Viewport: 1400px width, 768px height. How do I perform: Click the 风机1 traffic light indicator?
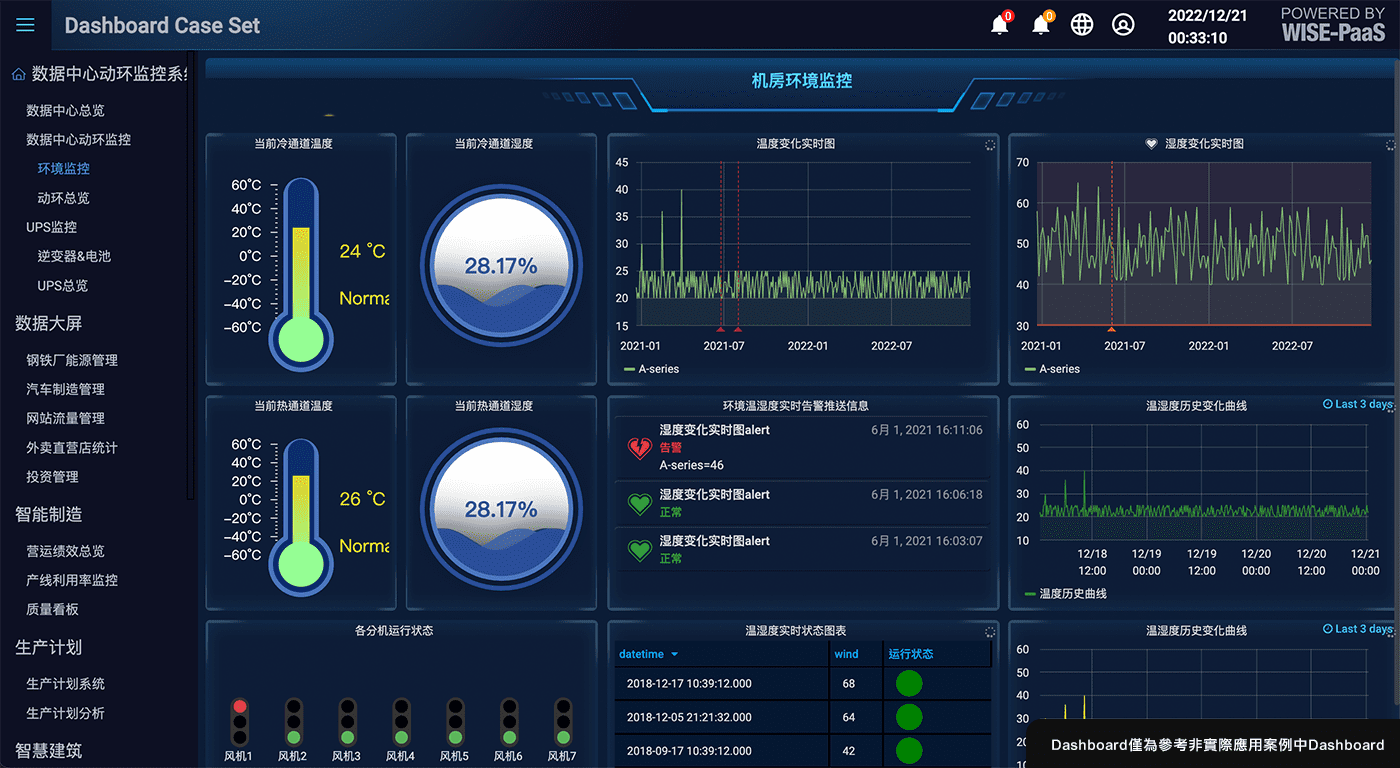pos(239,721)
